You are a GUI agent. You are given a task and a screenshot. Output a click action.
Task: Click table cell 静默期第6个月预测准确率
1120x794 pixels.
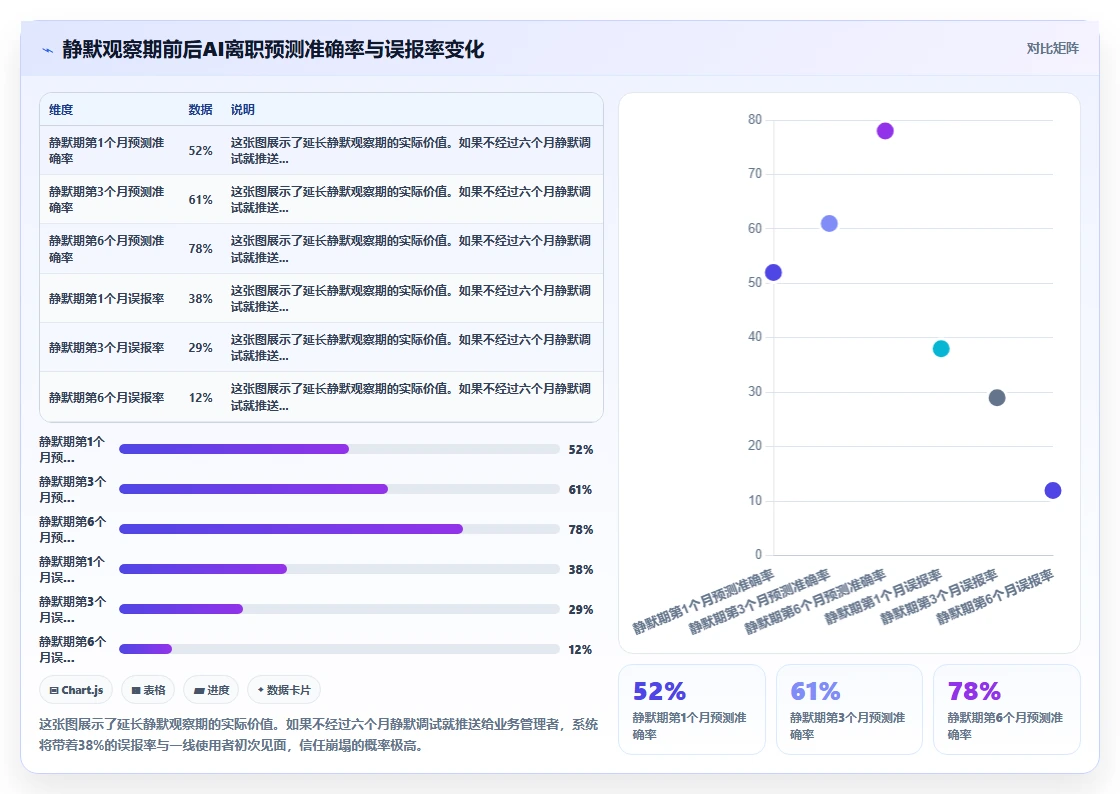click(x=106, y=248)
